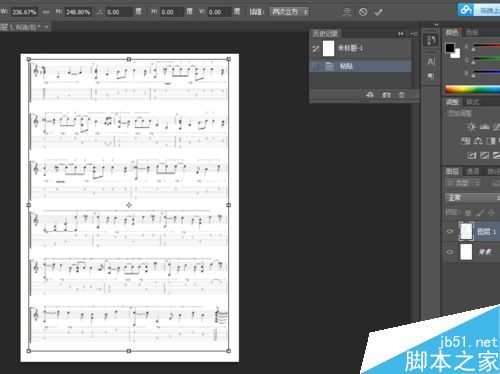Commit the transform with the checkmark icon

[378, 13]
